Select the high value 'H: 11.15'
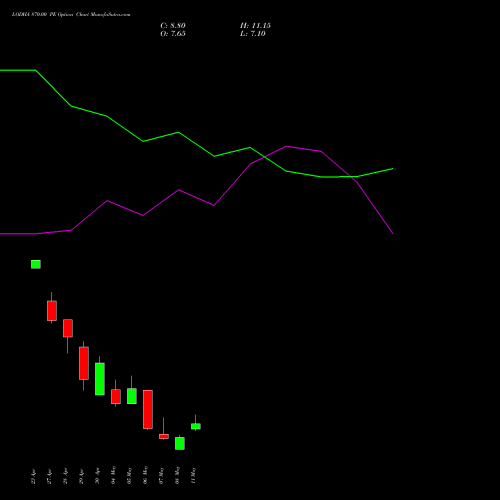The image size is (500, 500). pos(255,26)
